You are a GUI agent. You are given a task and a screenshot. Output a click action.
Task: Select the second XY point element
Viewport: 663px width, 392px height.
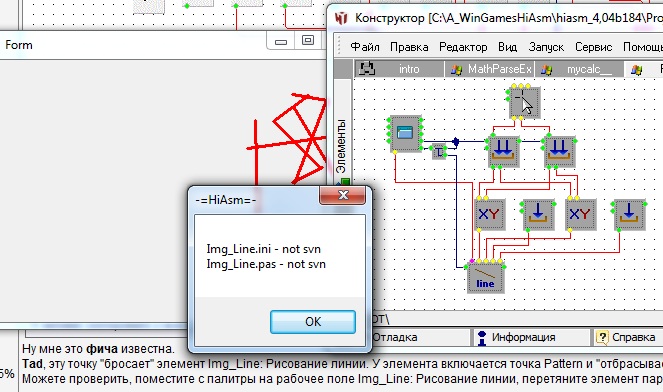tap(581, 214)
